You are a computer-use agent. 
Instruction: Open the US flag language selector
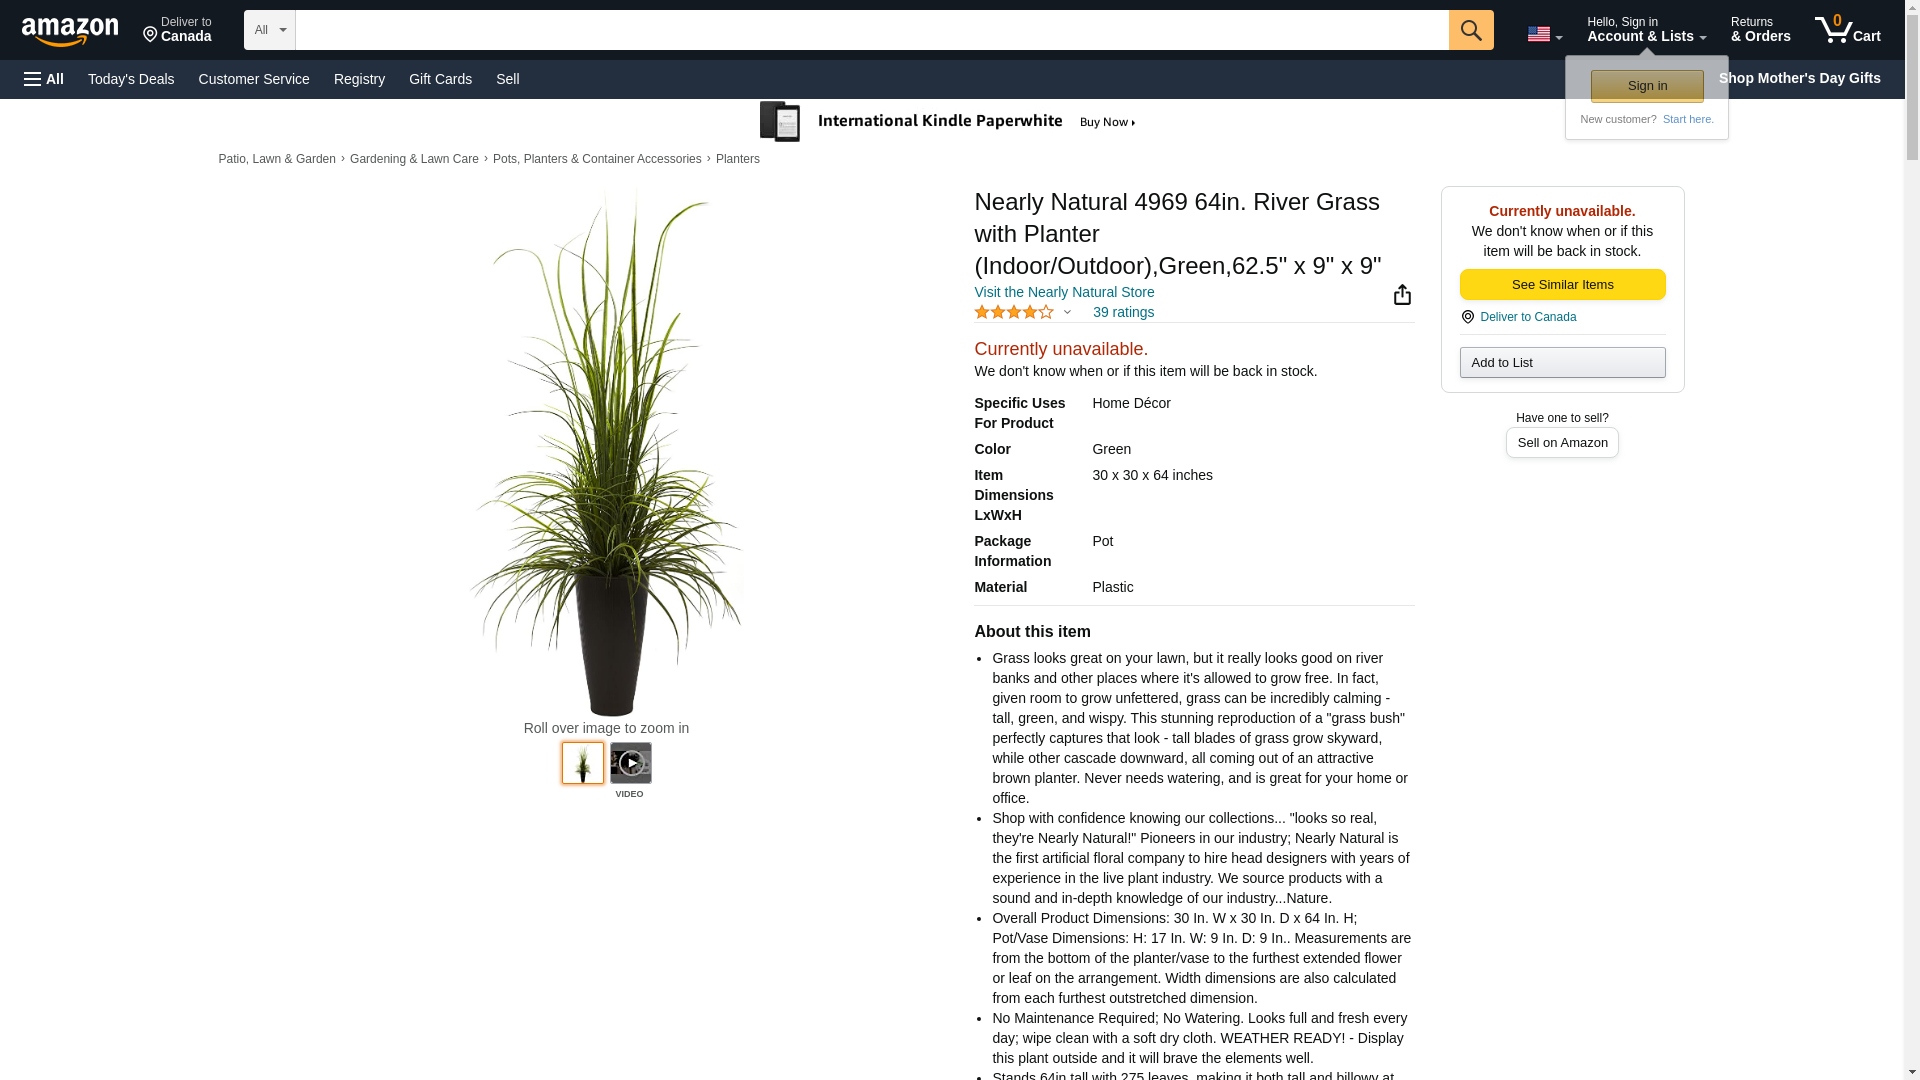1544,34
